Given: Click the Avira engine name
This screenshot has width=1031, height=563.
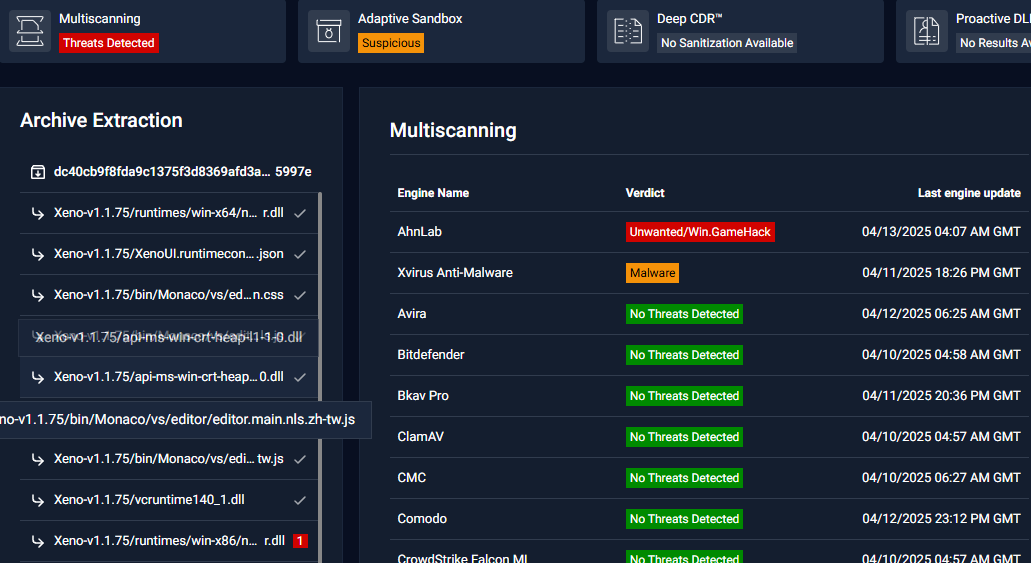Looking at the screenshot, I should (x=412, y=314).
